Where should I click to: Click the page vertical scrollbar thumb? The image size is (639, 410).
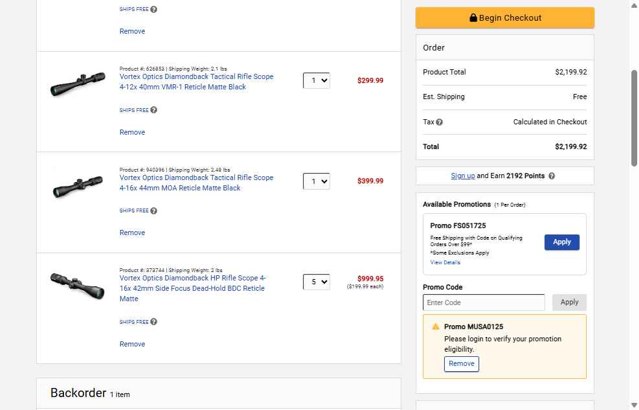[634, 118]
